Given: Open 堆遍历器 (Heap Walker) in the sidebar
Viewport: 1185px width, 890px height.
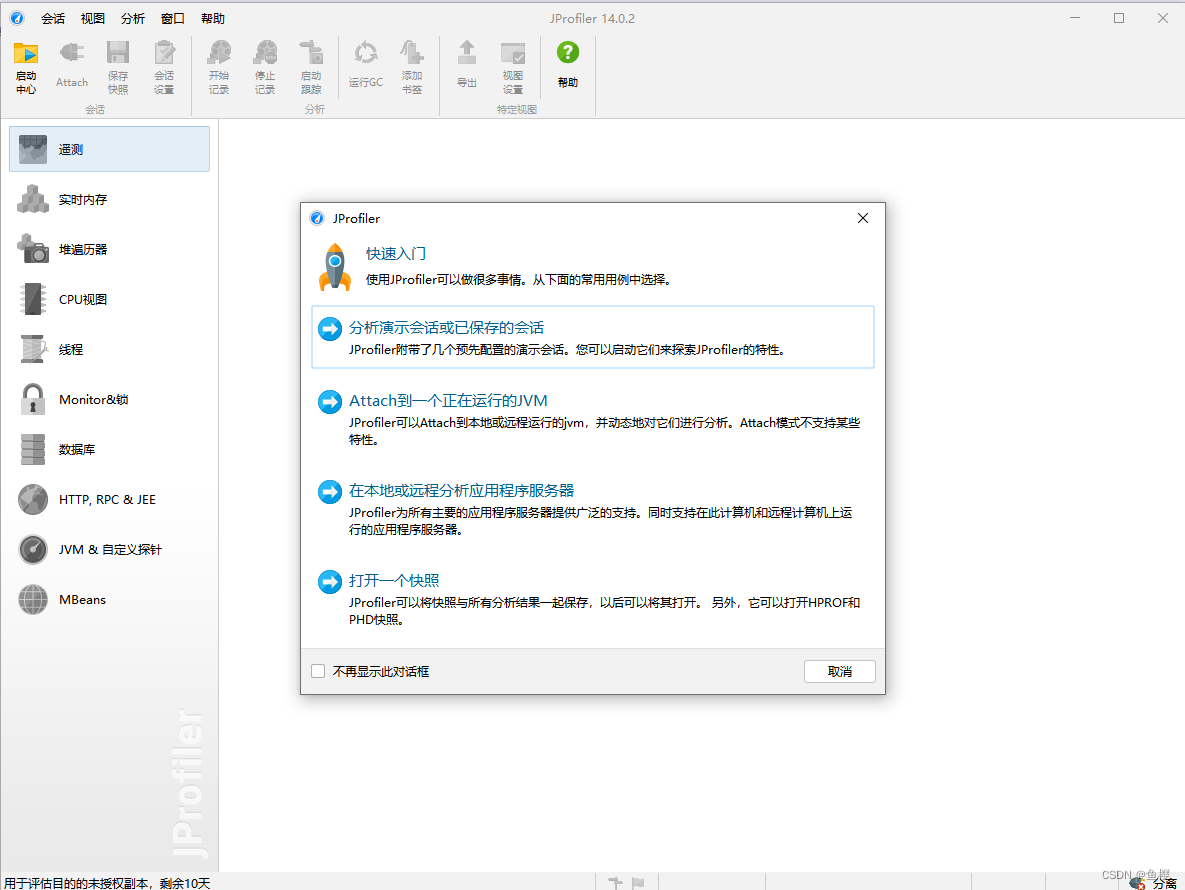Looking at the screenshot, I should coord(110,249).
